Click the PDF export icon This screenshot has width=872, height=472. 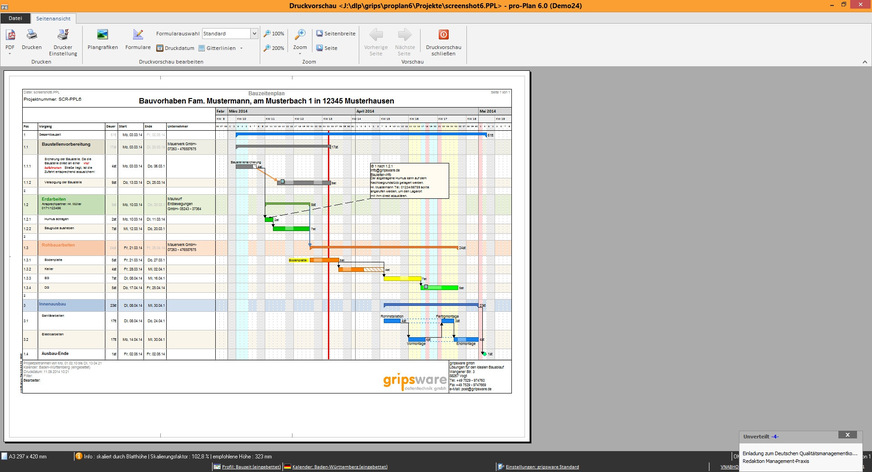pyautogui.click(x=10, y=34)
